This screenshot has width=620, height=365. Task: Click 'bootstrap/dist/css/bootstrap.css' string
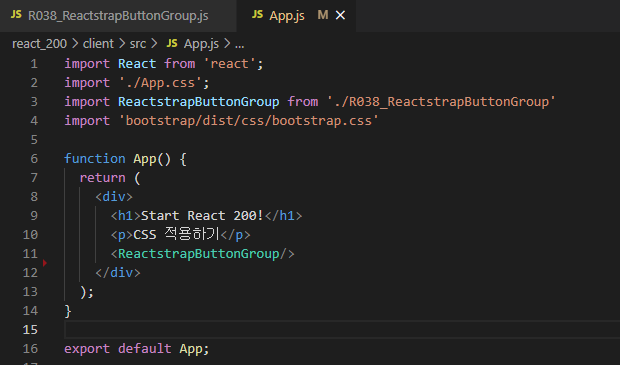pos(248,121)
